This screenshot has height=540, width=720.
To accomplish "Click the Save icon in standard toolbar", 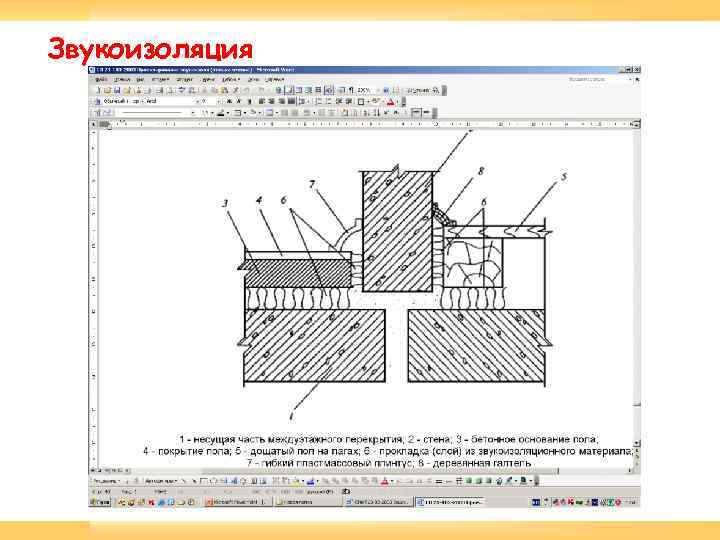I will [x=117, y=90].
